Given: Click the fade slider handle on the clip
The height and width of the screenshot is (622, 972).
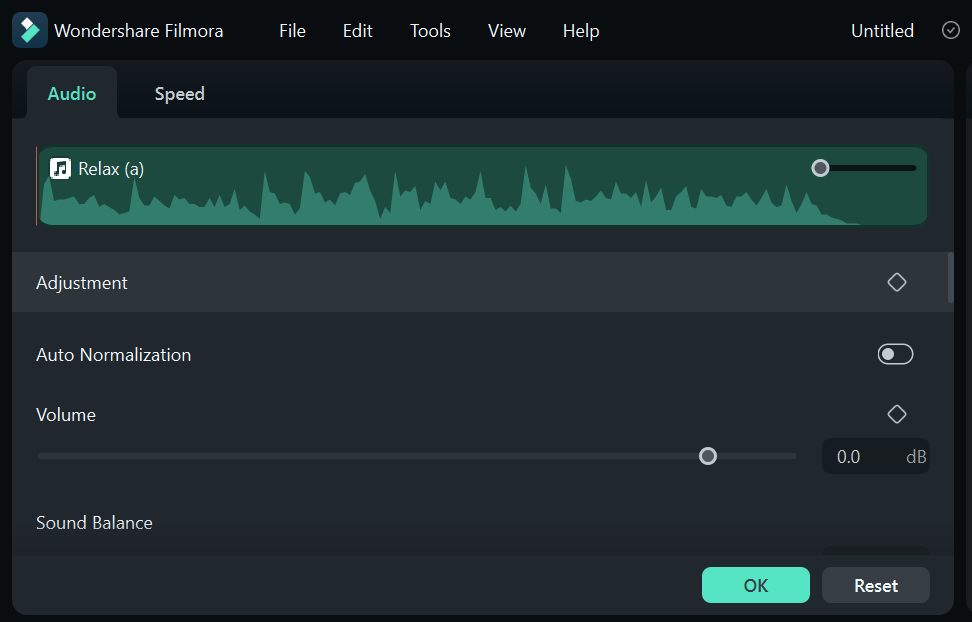Looking at the screenshot, I should (821, 168).
